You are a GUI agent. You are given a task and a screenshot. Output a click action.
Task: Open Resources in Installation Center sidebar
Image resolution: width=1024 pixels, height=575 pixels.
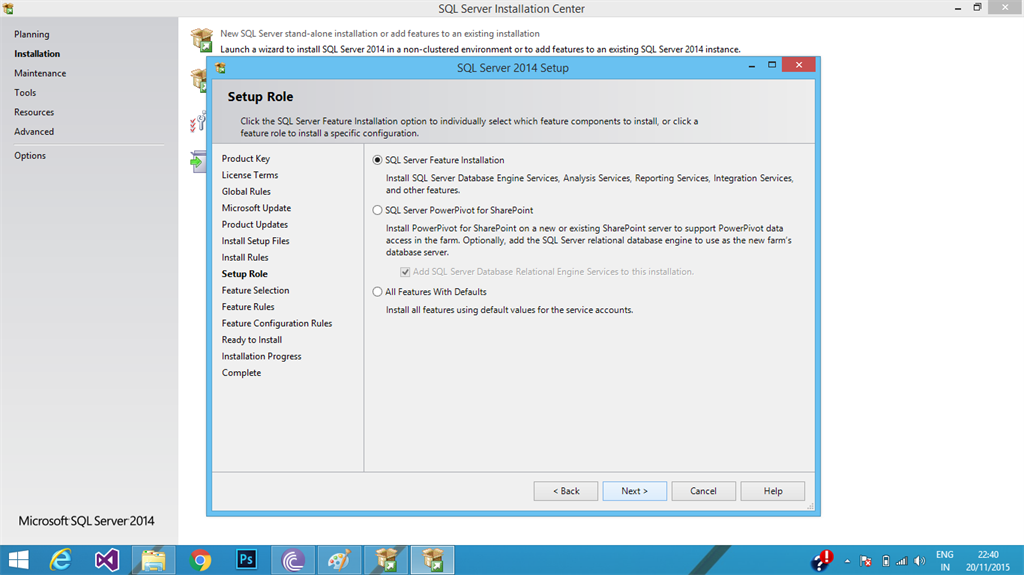[34, 112]
